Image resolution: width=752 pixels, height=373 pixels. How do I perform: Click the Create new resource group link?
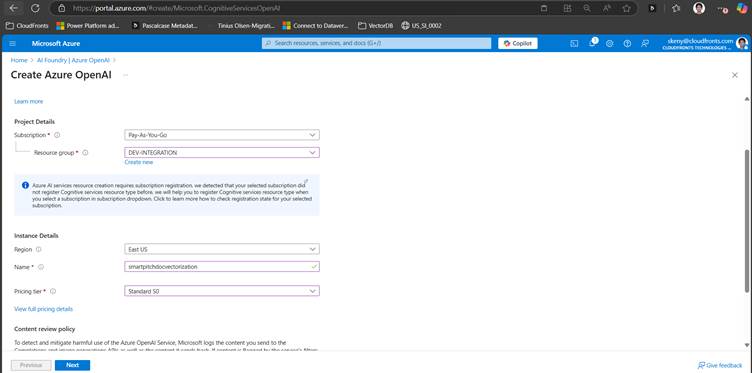(x=139, y=163)
